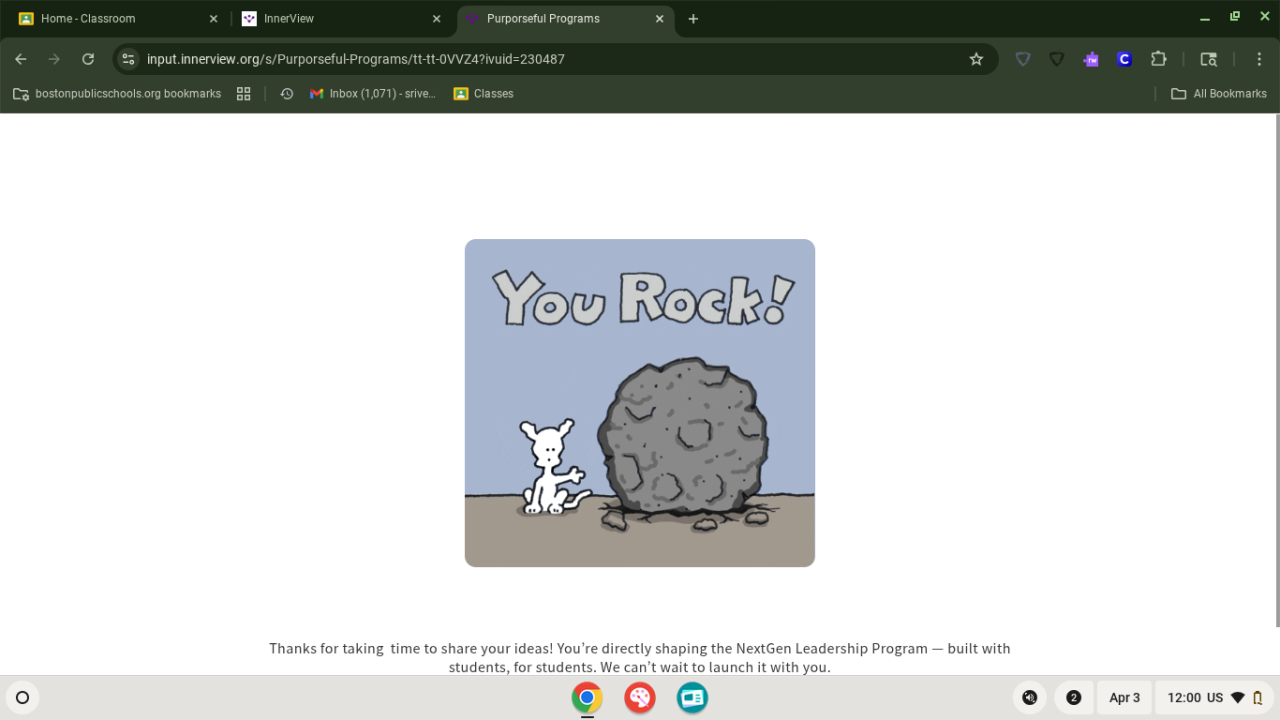Viewport: 1280px width, 720px height.
Task: Open the Chrome three-dot menu
Action: tap(1257, 59)
